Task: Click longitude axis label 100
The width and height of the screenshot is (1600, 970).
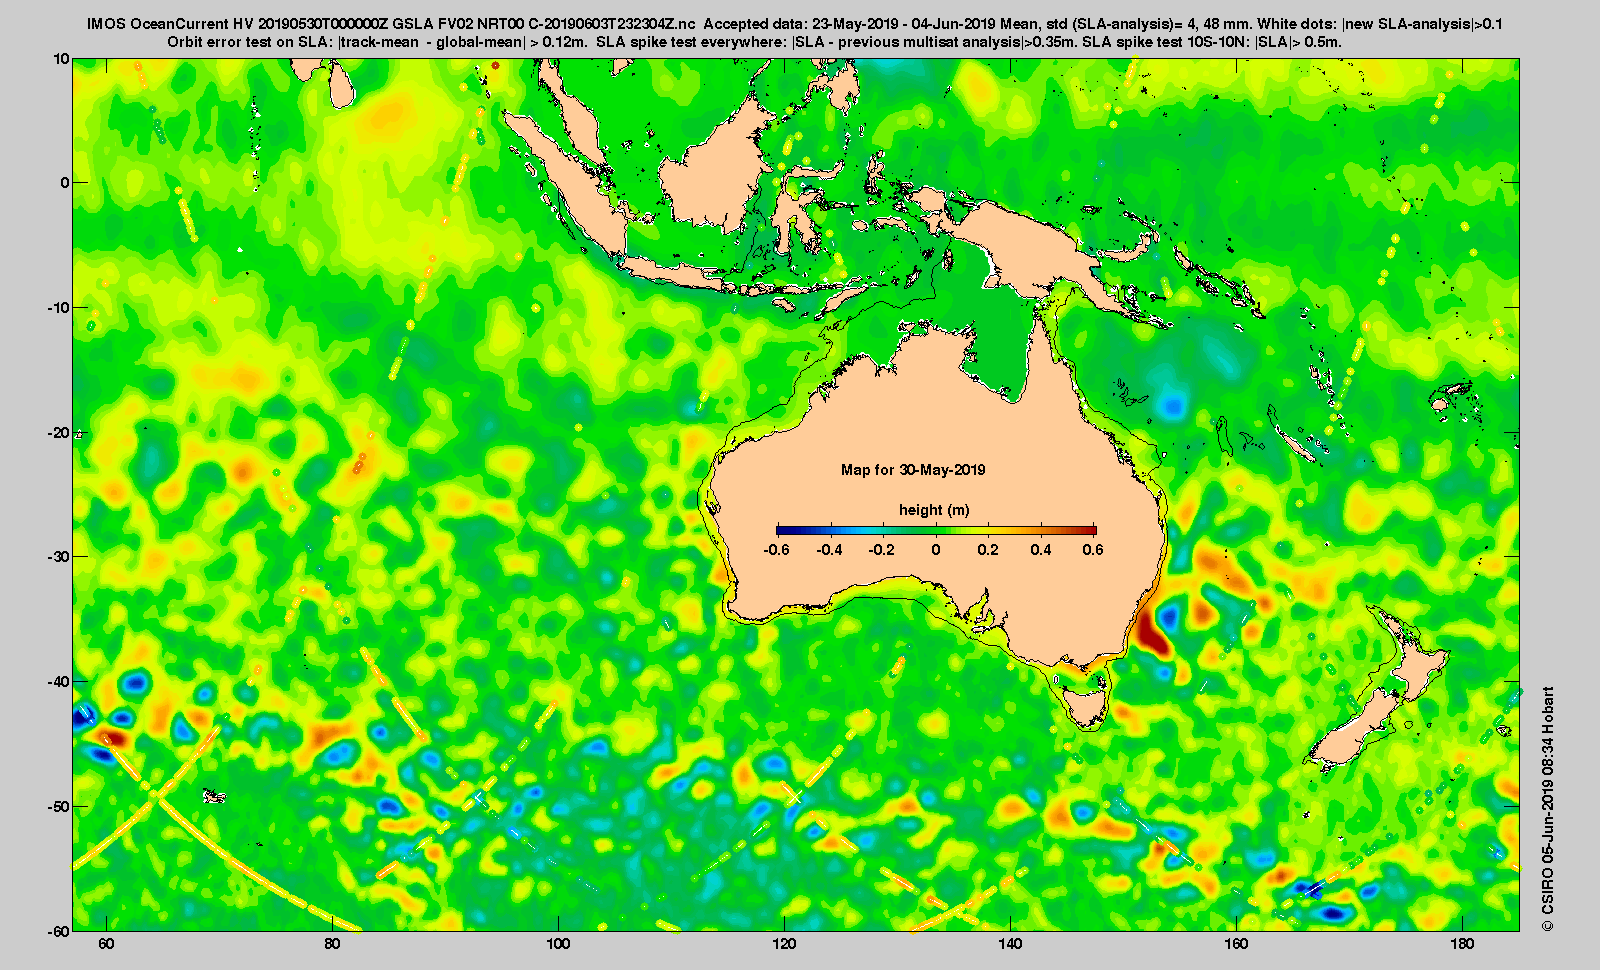Action: click(558, 944)
